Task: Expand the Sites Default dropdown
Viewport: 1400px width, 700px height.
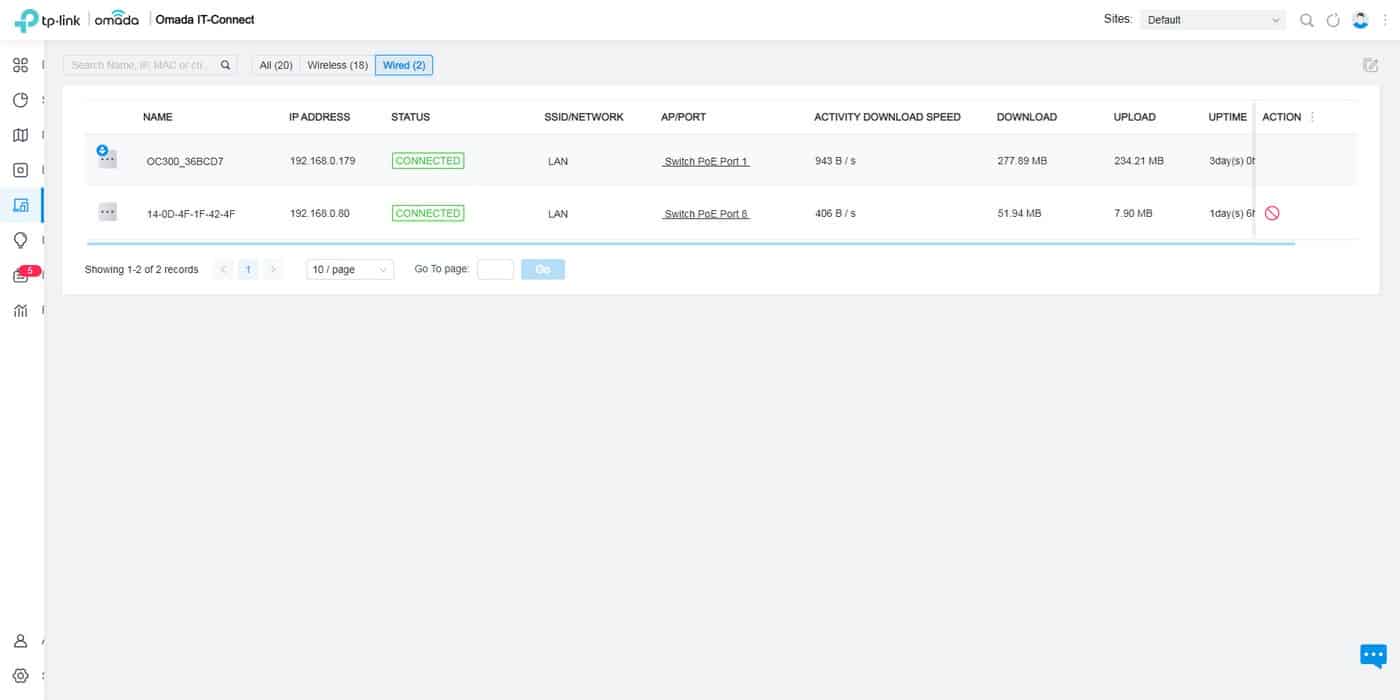Action: (x=1212, y=20)
